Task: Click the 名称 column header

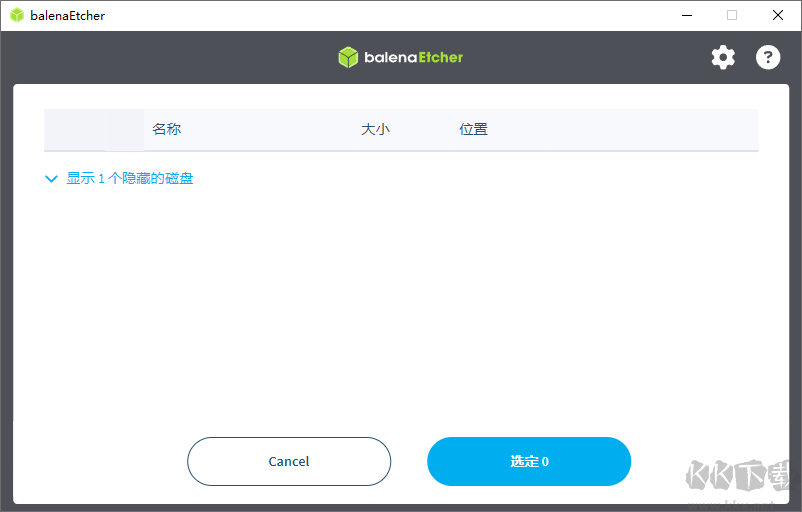Action: click(x=166, y=129)
